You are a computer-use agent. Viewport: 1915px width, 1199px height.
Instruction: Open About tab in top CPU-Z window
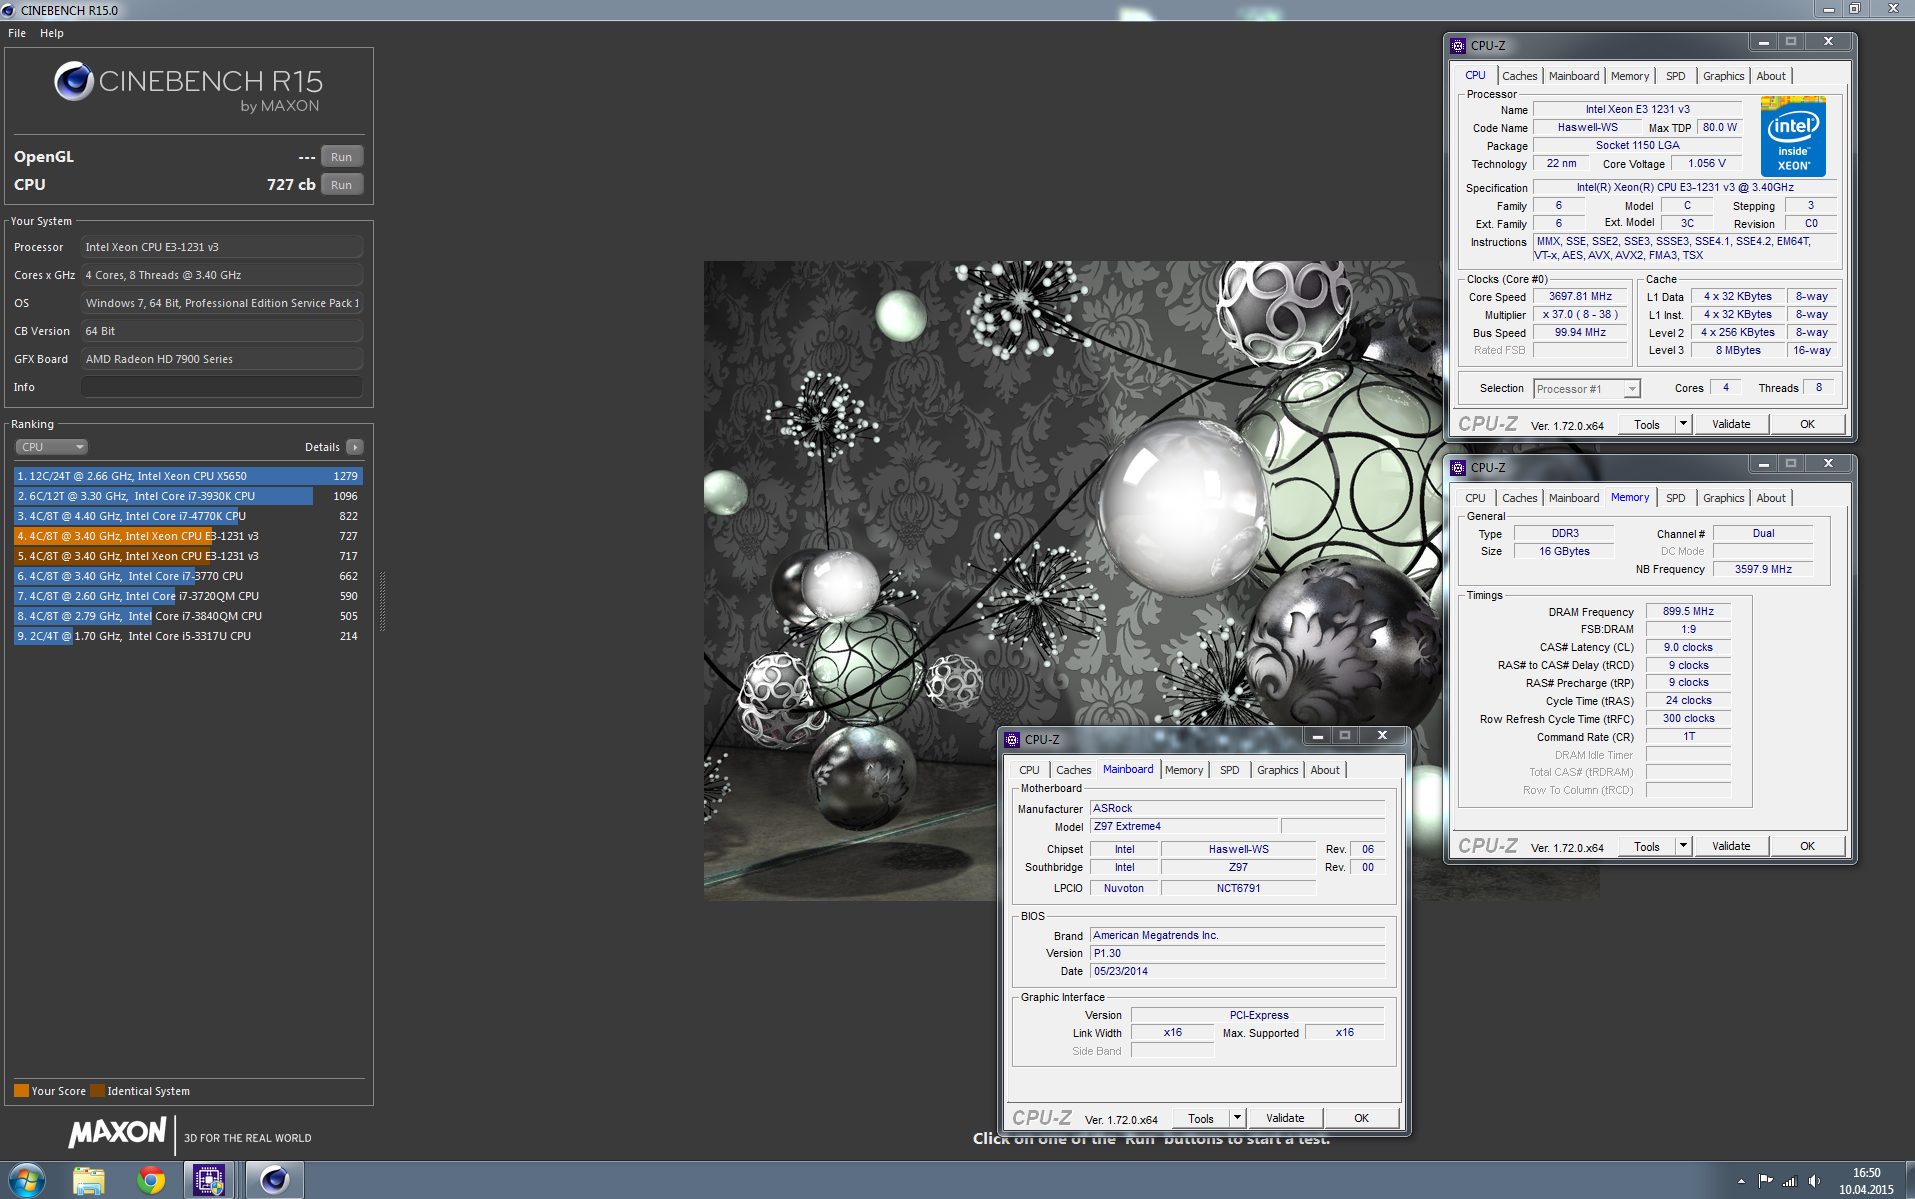[1770, 76]
